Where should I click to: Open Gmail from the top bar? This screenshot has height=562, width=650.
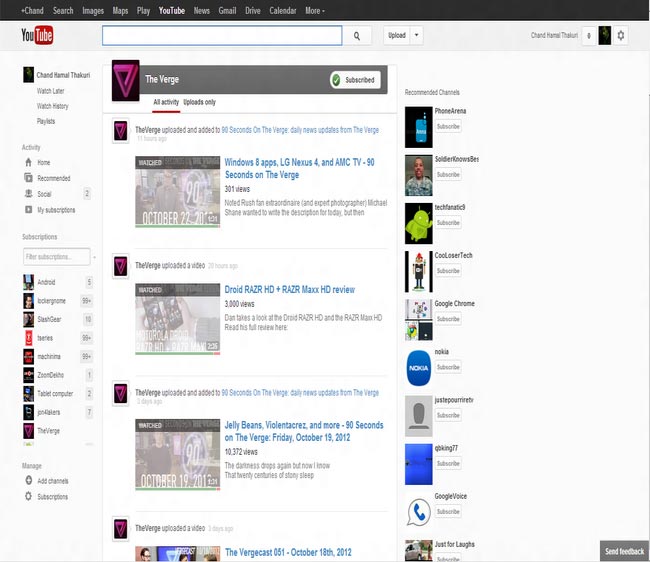tap(227, 11)
